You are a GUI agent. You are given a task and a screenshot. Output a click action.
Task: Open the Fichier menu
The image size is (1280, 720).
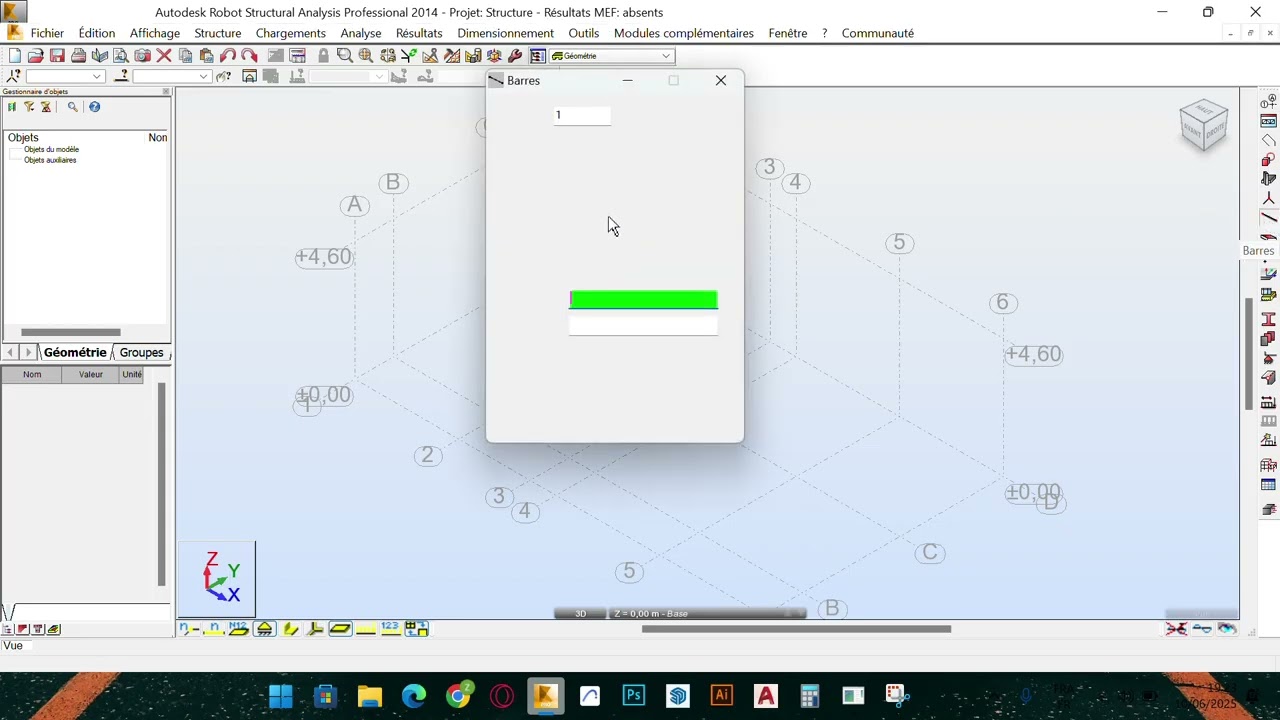click(x=47, y=33)
